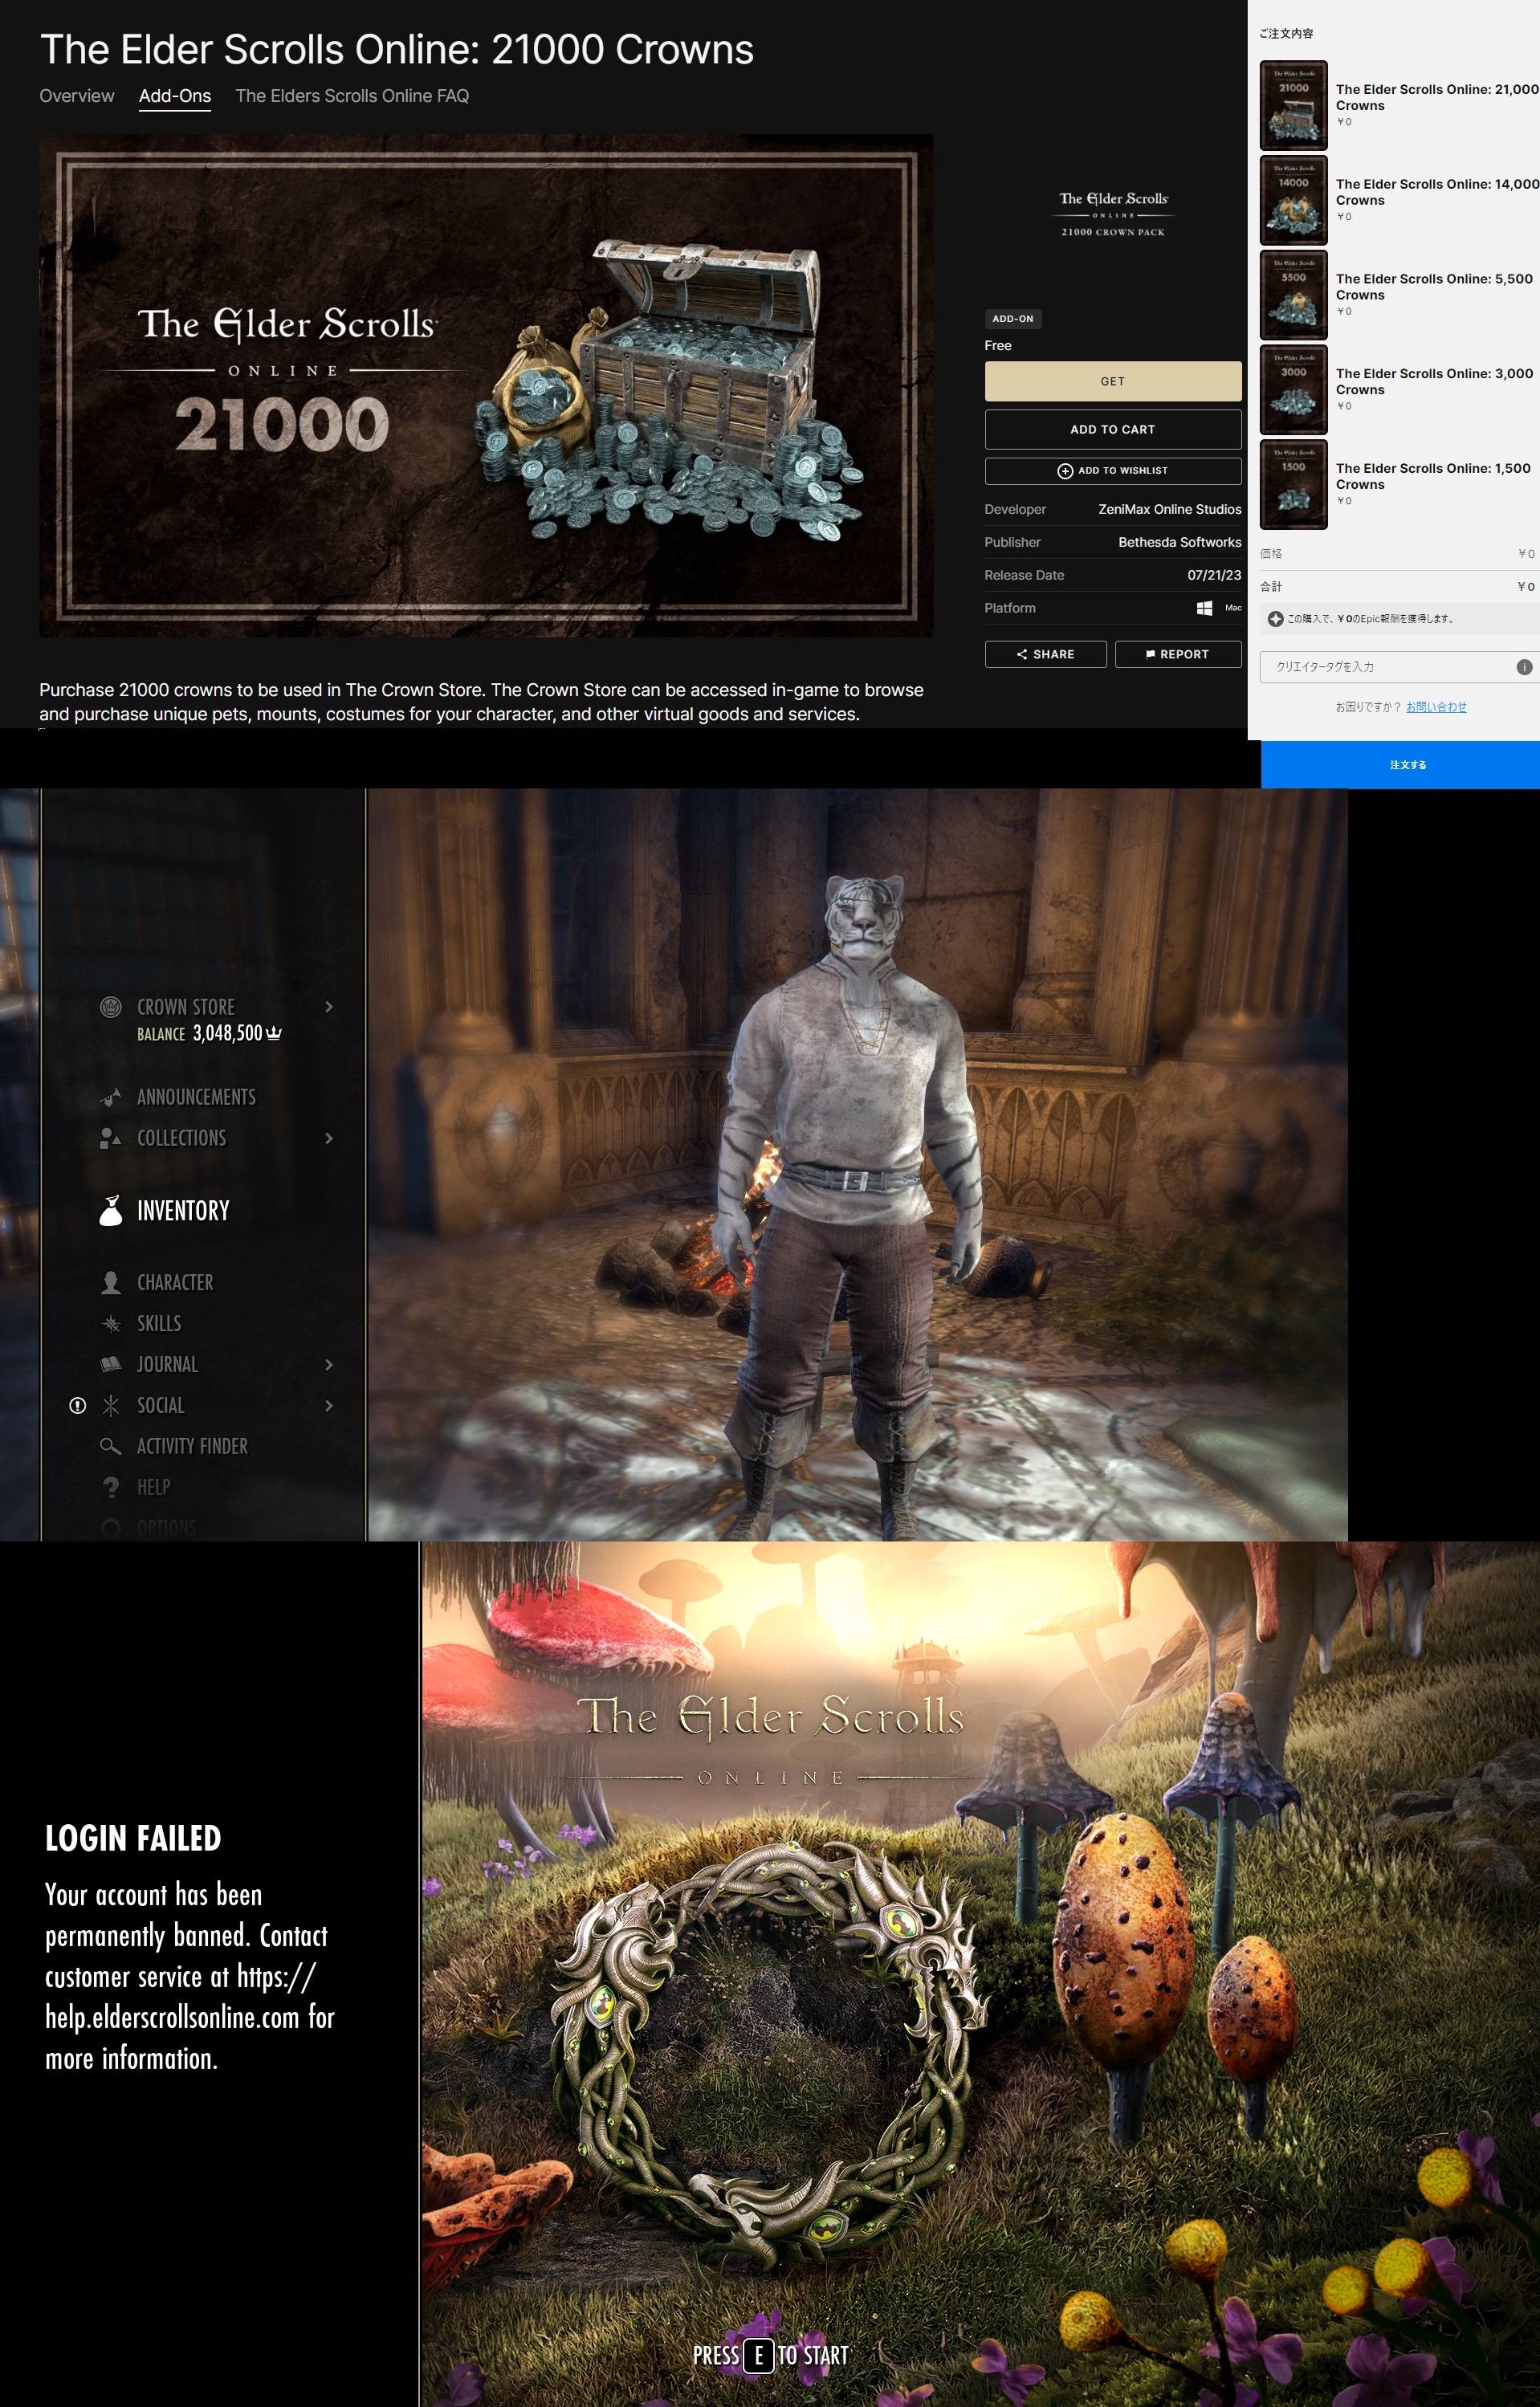Expand the Journal submenu chevron
The image size is (1540, 2407).
pyautogui.click(x=329, y=1364)
